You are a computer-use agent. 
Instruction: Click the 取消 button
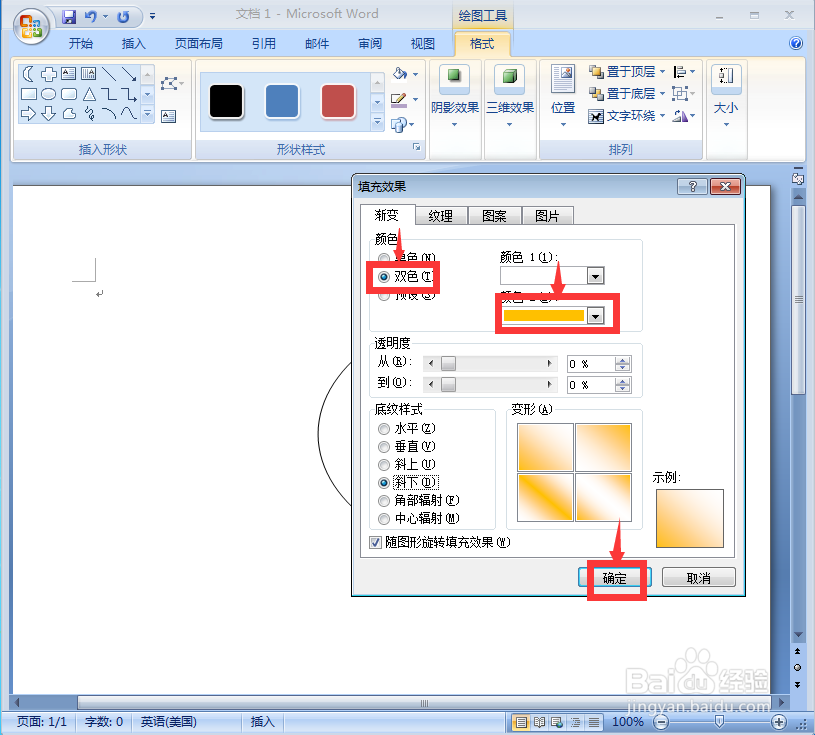coord(699,578)
